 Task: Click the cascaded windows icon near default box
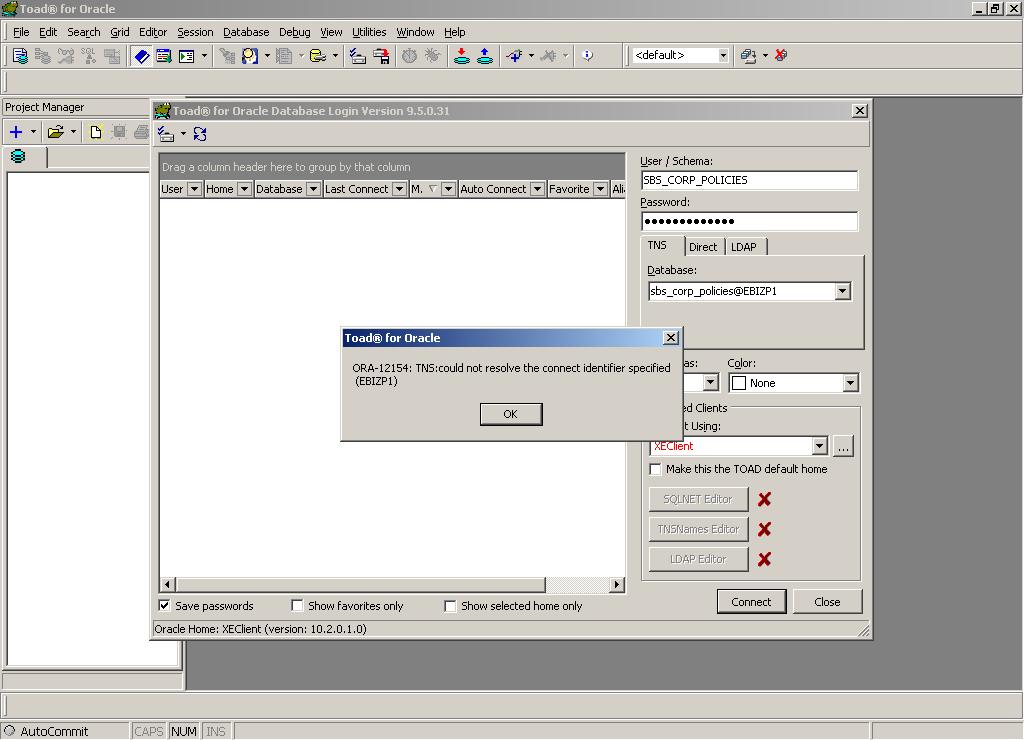[748, 56]
